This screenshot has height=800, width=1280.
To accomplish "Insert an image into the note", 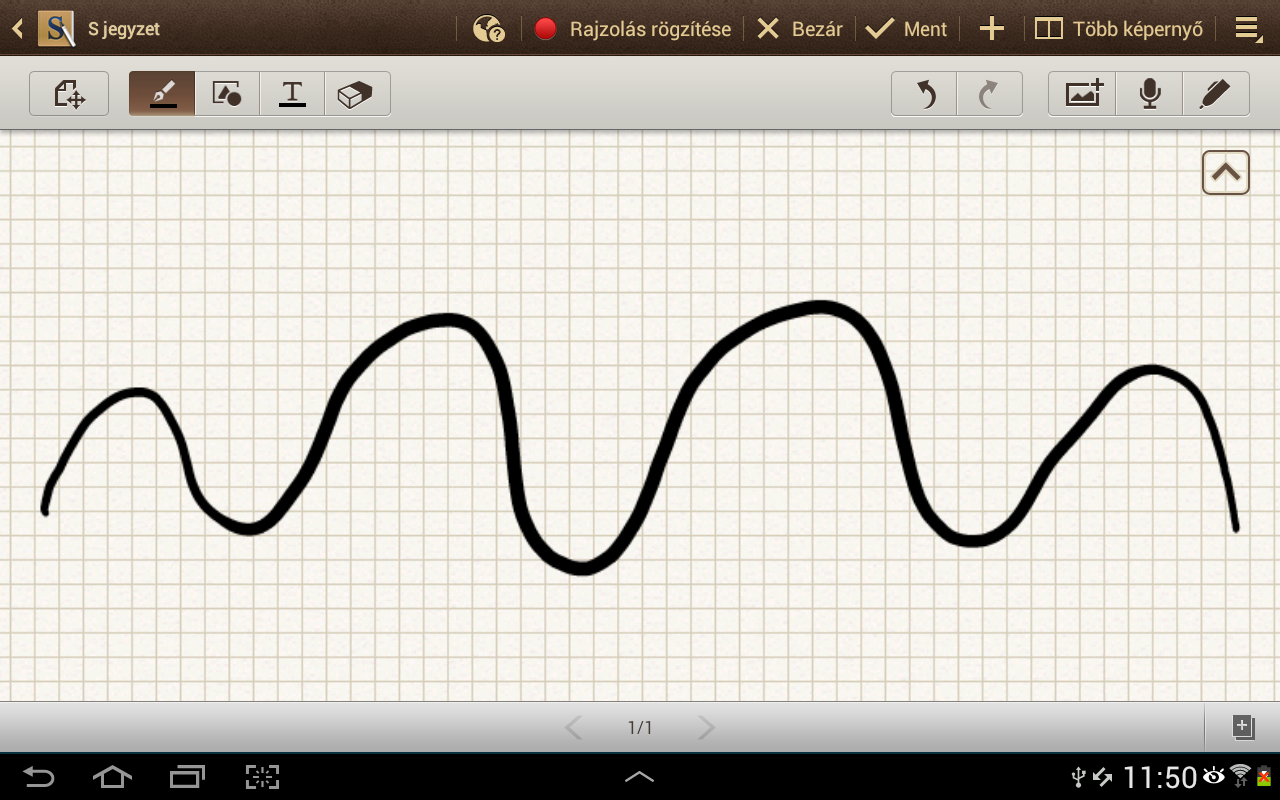I will [x=1083, y=94].
